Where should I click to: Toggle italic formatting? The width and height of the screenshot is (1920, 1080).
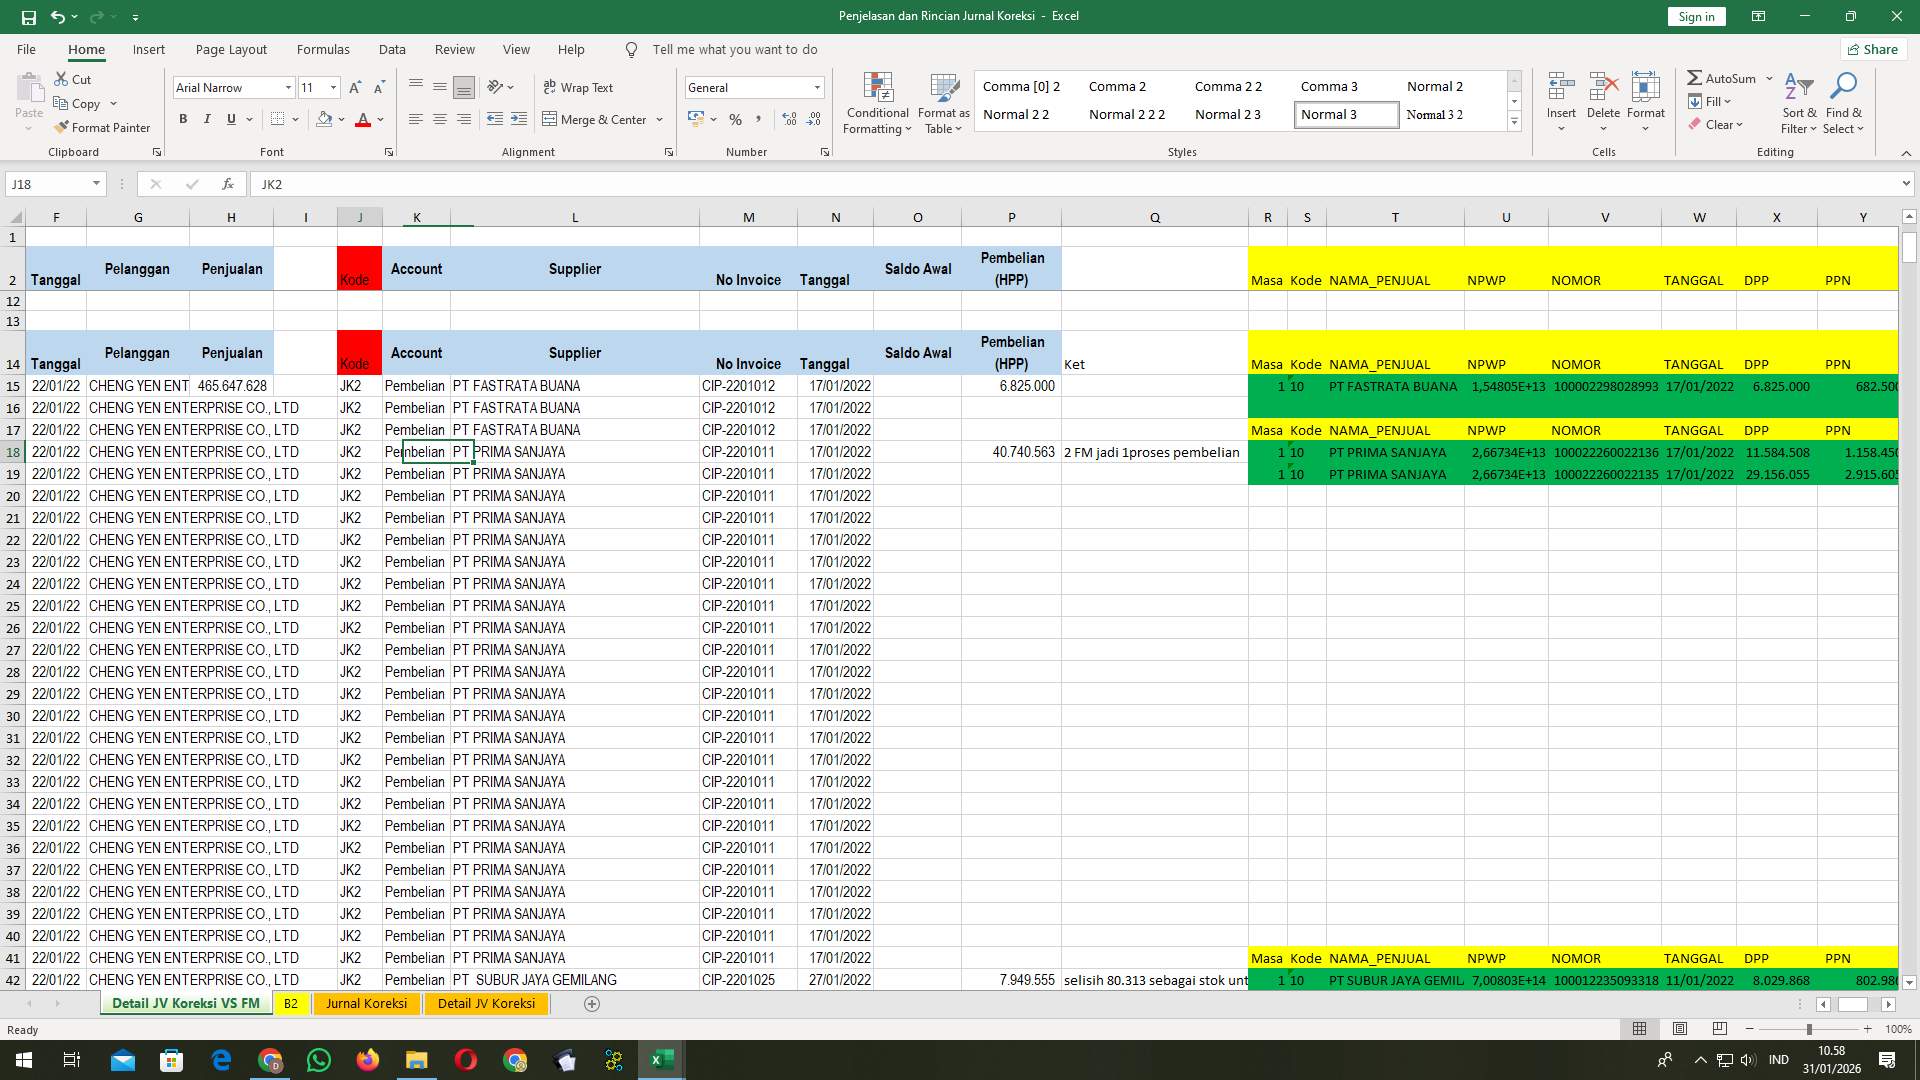(207, 119)
